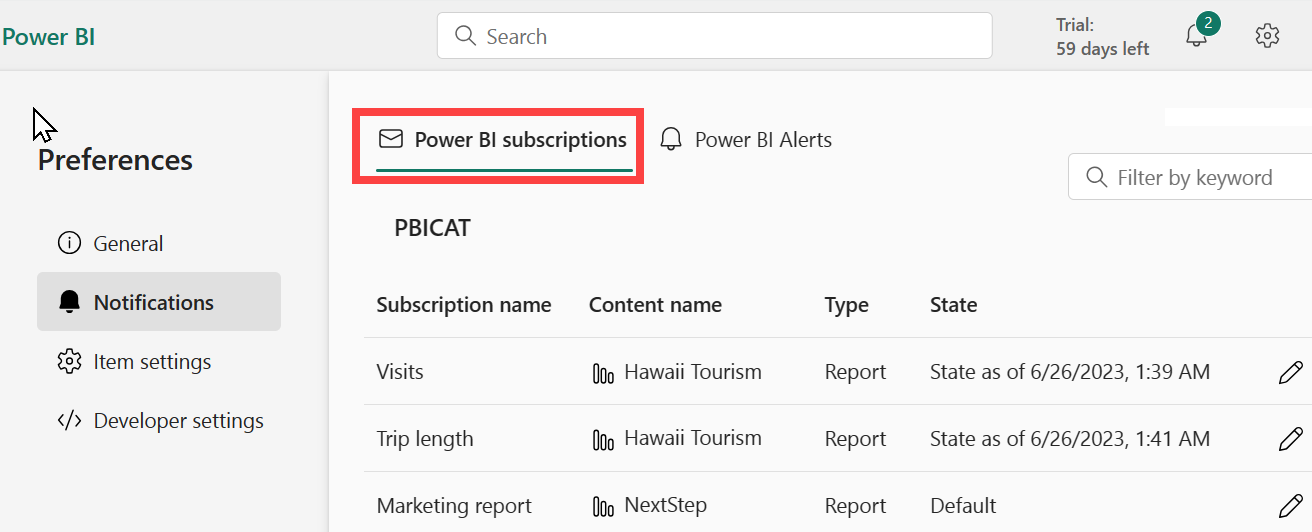Edit the Visits subscription with the pencil
Viewport: 1312px width, 532px height.
point(1290,373)
